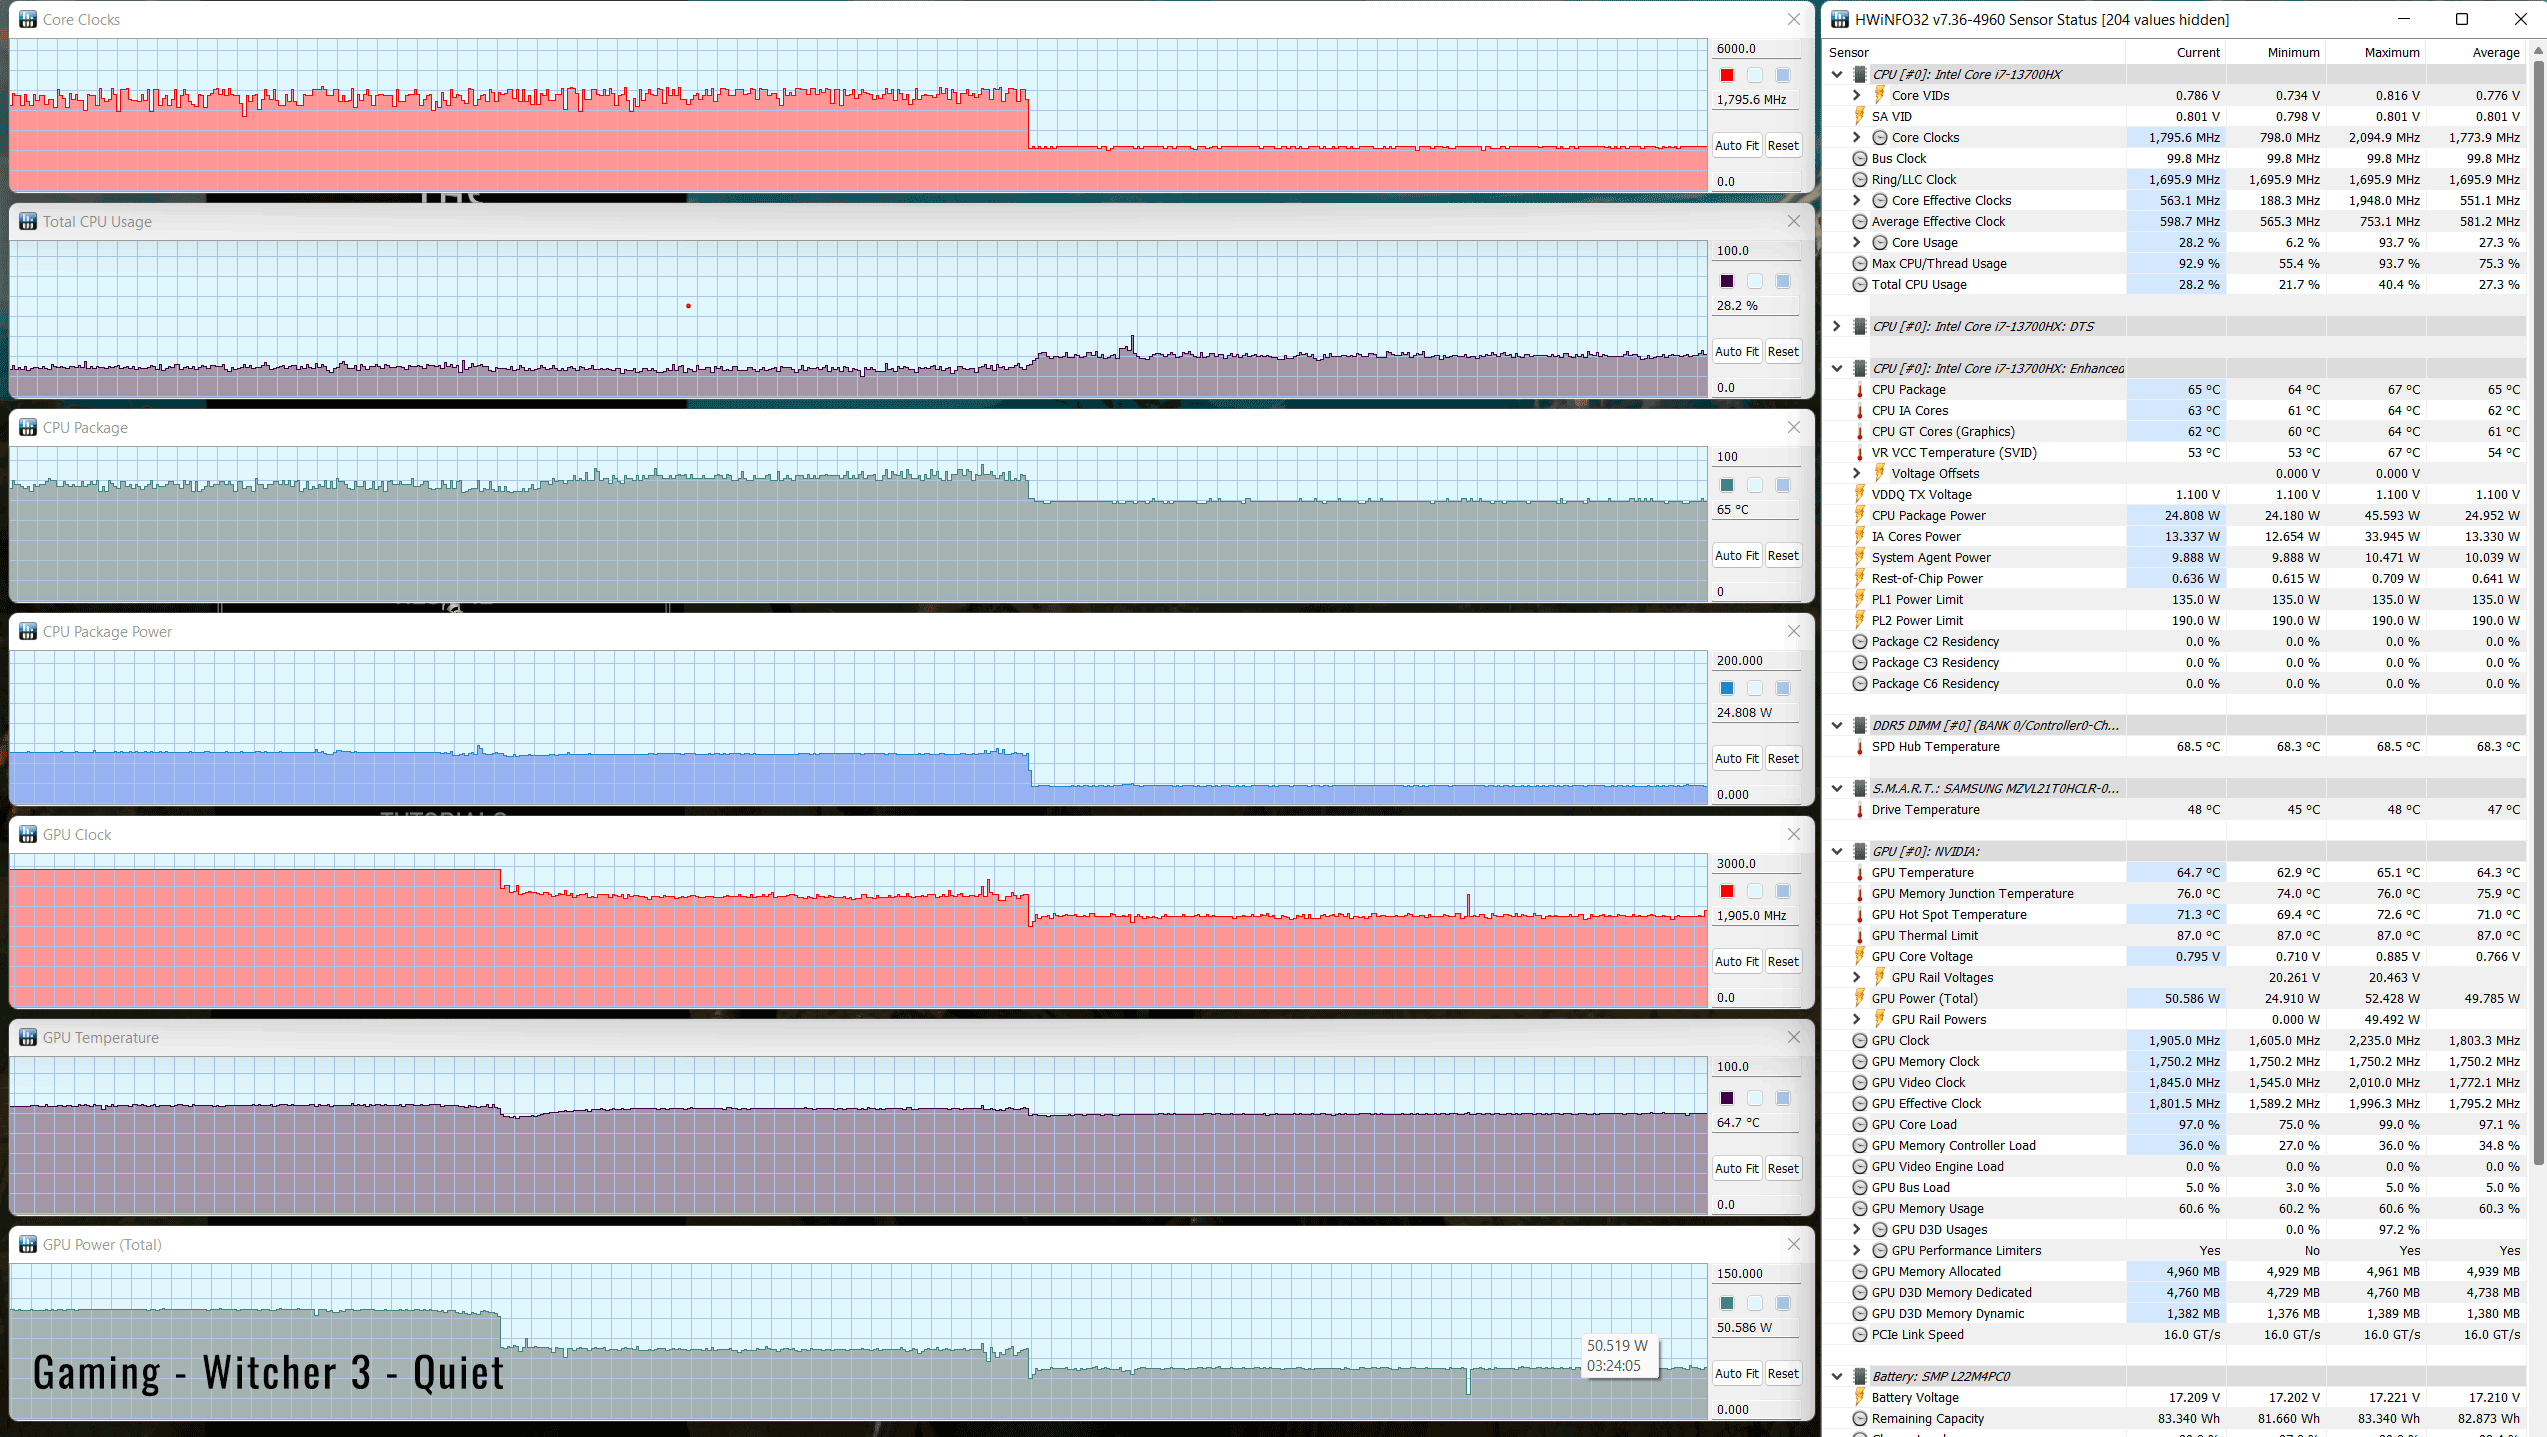The image size is (2547, 1437).
Task: Expand the Core VIDs sensor row
Action: pos(1857,95)
